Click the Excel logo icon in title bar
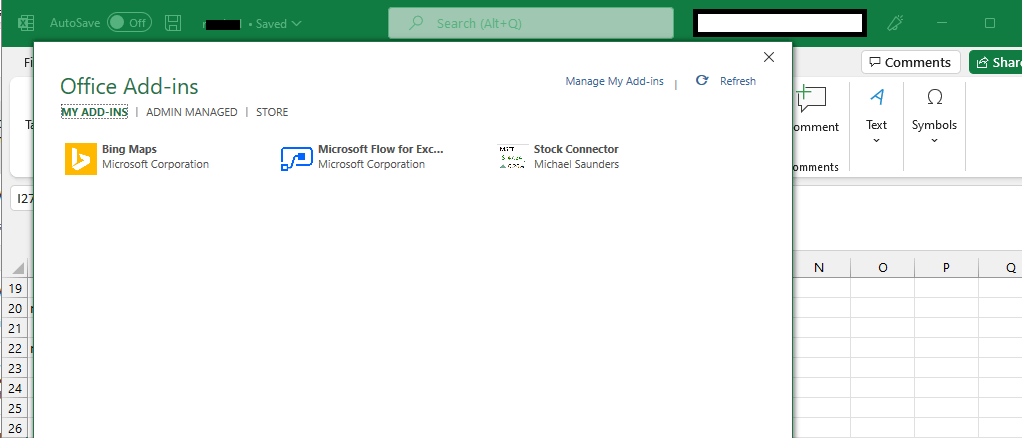1022x438 pixels. 26,23
